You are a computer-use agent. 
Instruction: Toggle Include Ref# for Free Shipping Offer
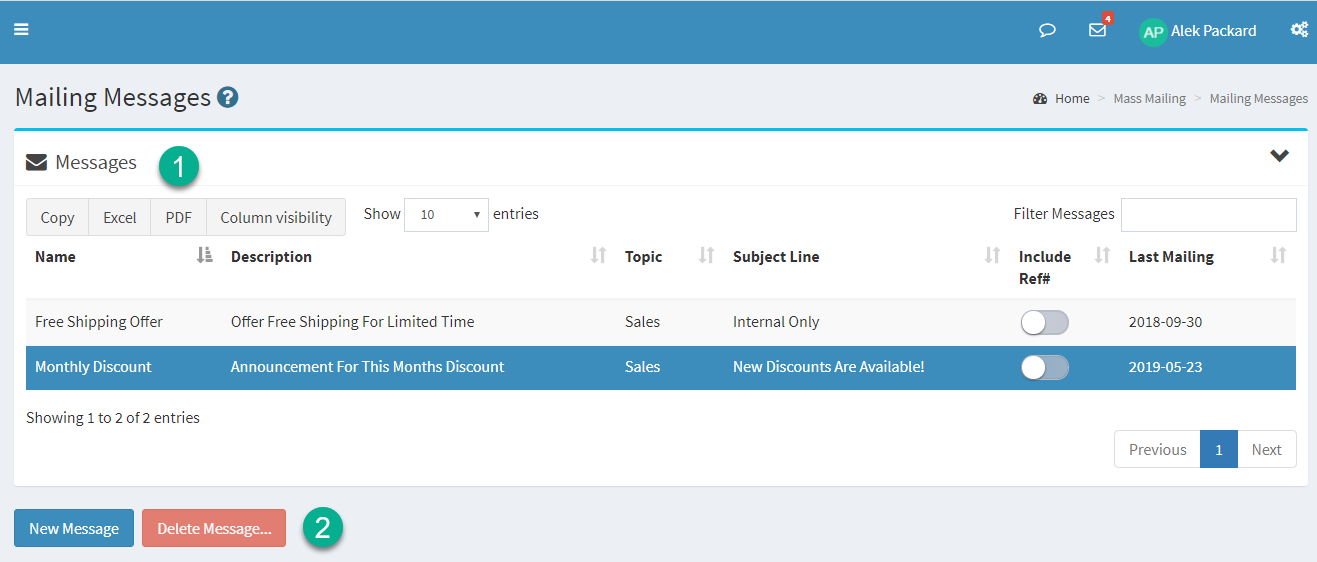pyautogui.click(x=1044, y=322)
